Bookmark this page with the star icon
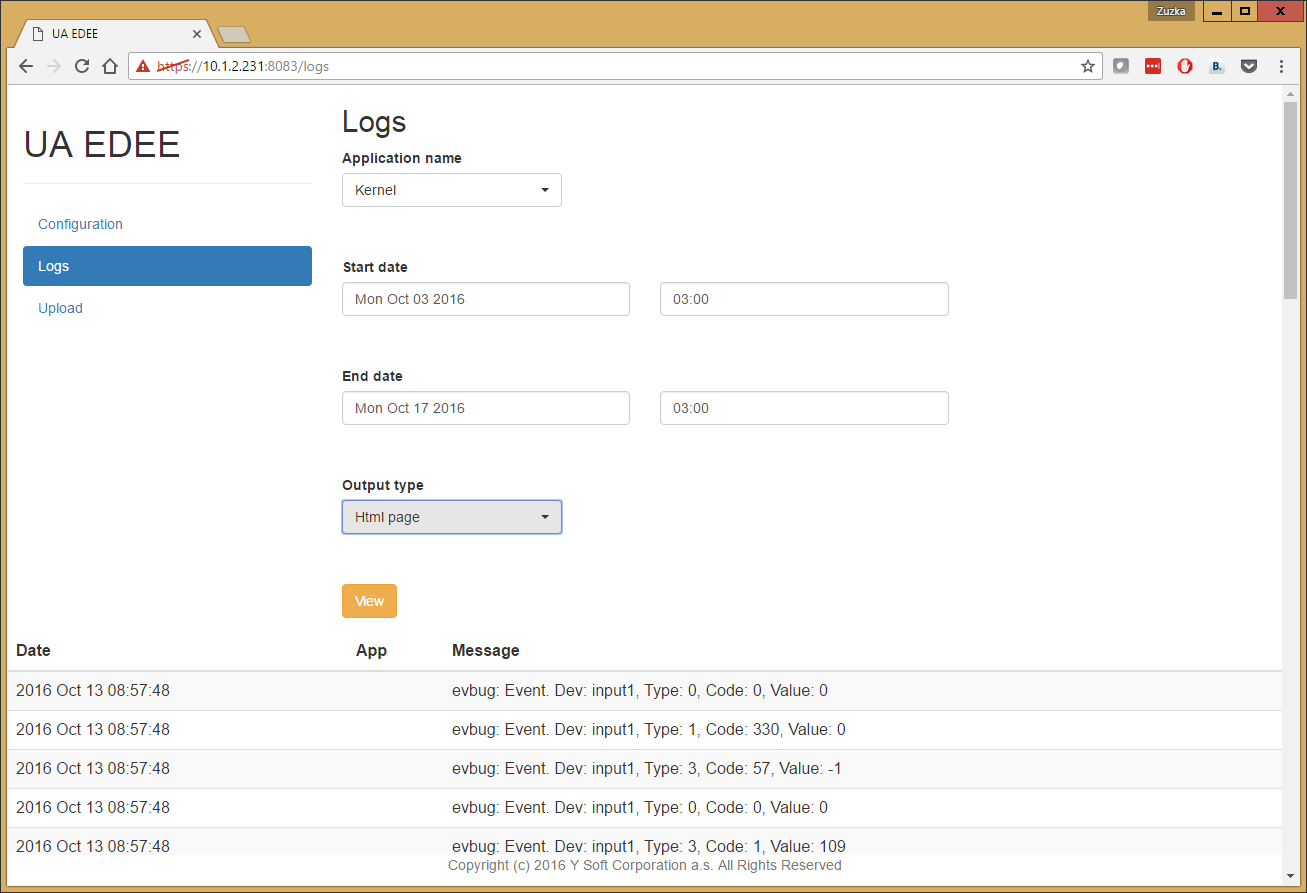 point(1087,66)
